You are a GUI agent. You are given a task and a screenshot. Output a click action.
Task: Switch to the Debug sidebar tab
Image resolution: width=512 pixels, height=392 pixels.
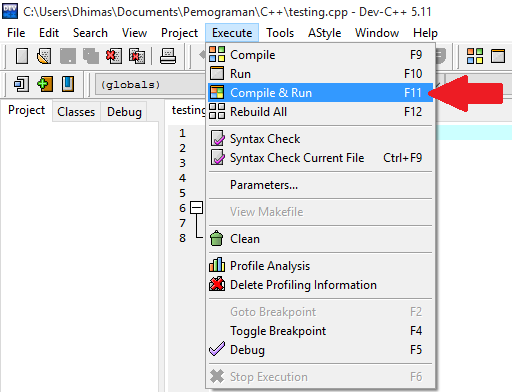pos(124,112)
